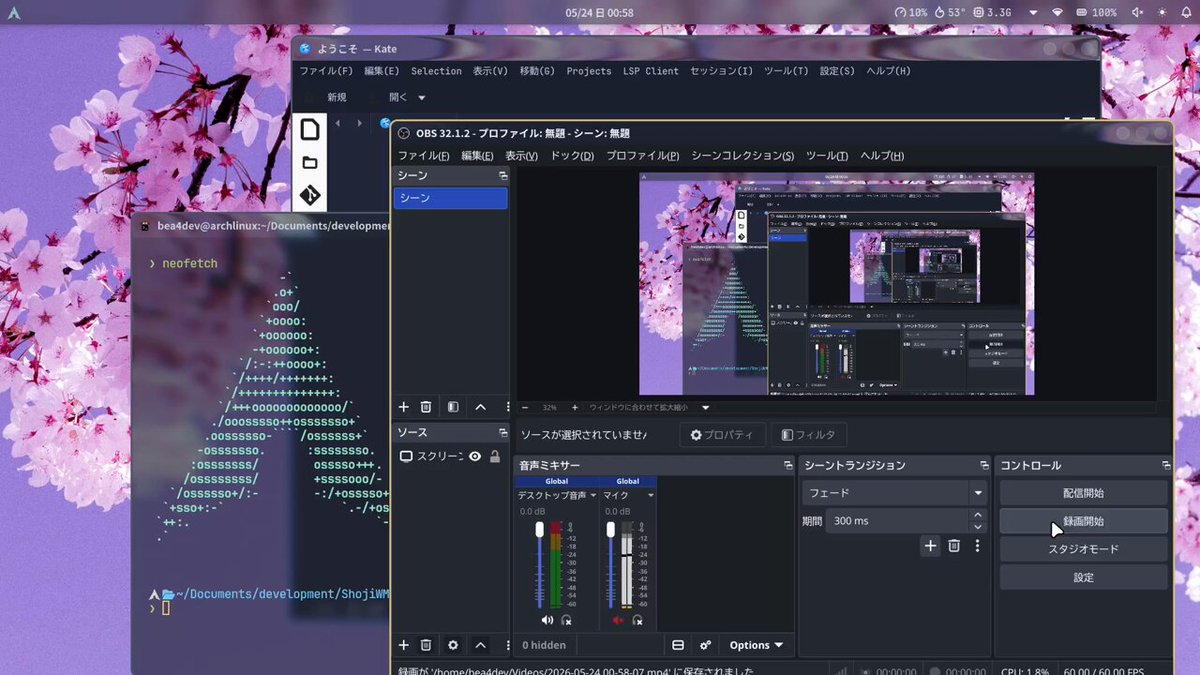Click the 配信開始 (start streaming) button

(x=1083, y=493)
